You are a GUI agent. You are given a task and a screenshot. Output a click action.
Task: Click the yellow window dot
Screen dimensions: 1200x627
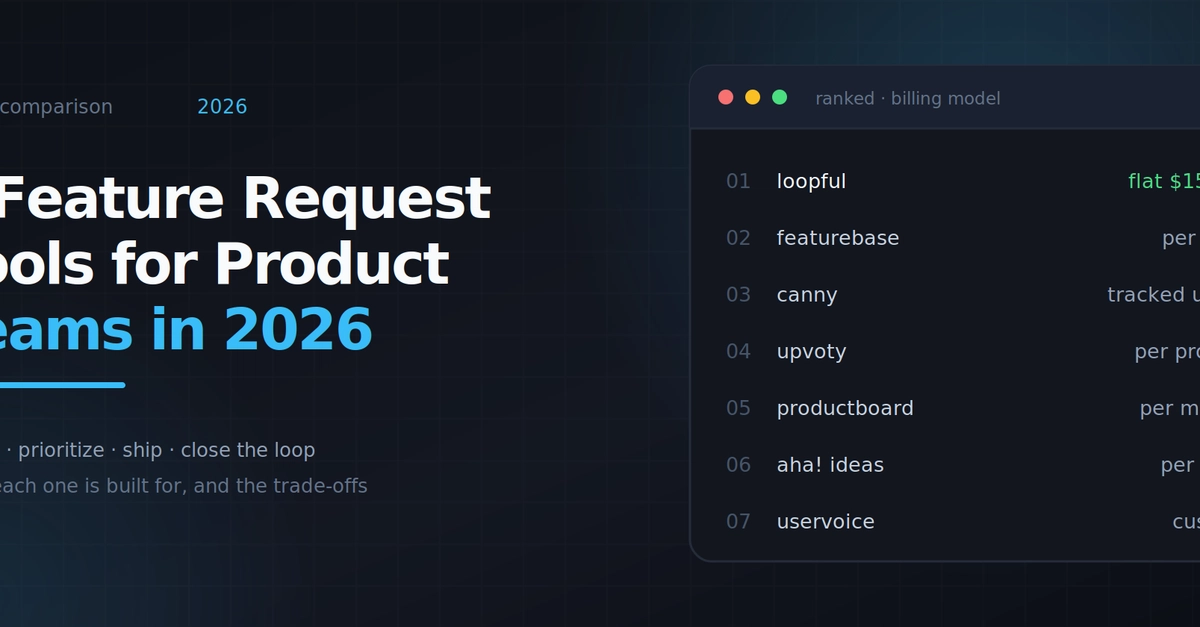click(x=753, y=97)
